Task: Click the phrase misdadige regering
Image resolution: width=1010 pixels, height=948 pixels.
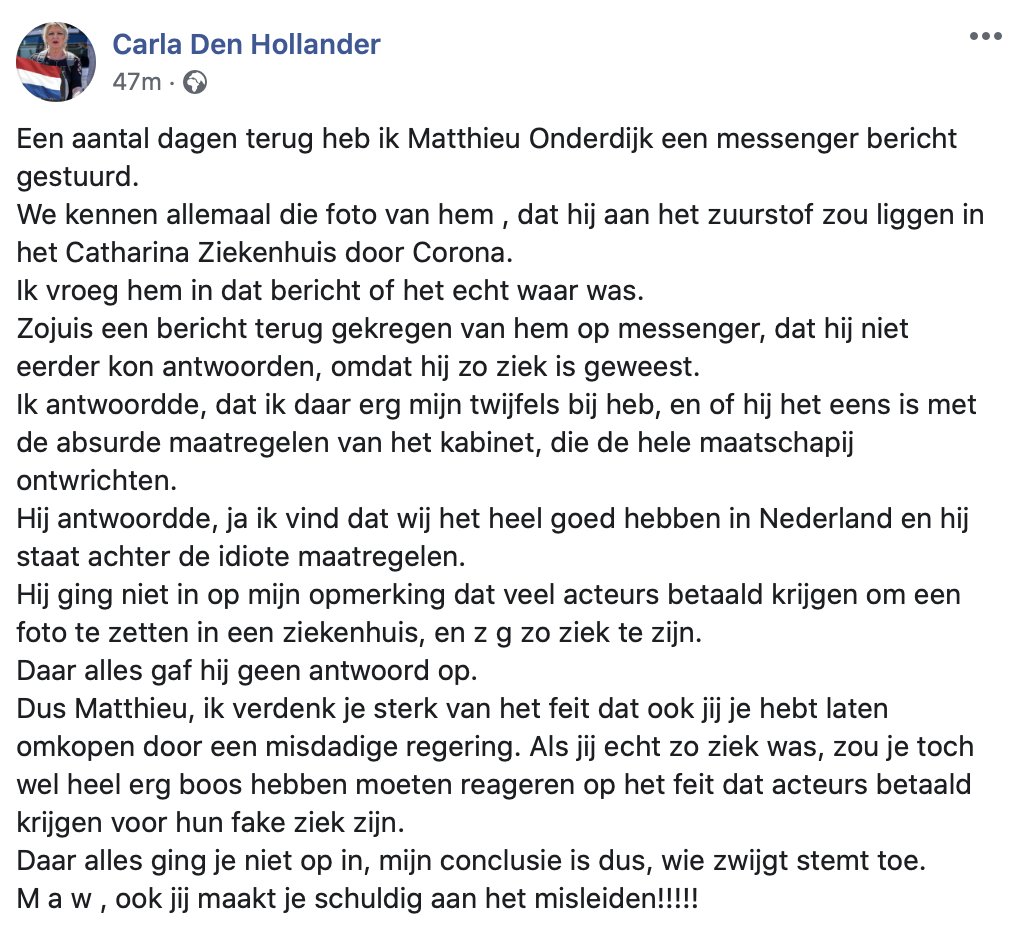Action: pos(392,747)
